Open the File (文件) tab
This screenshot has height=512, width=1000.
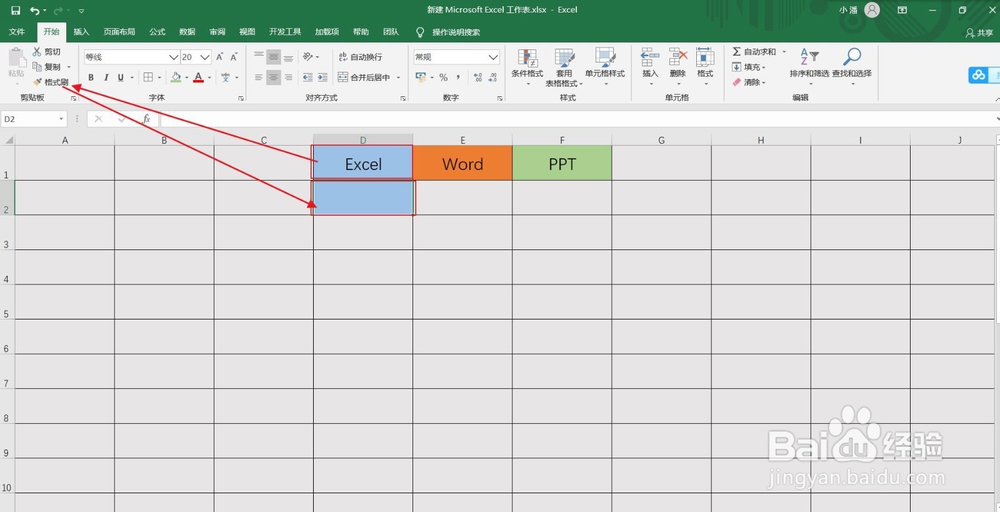pyautogui.click(x=17, y=32)
